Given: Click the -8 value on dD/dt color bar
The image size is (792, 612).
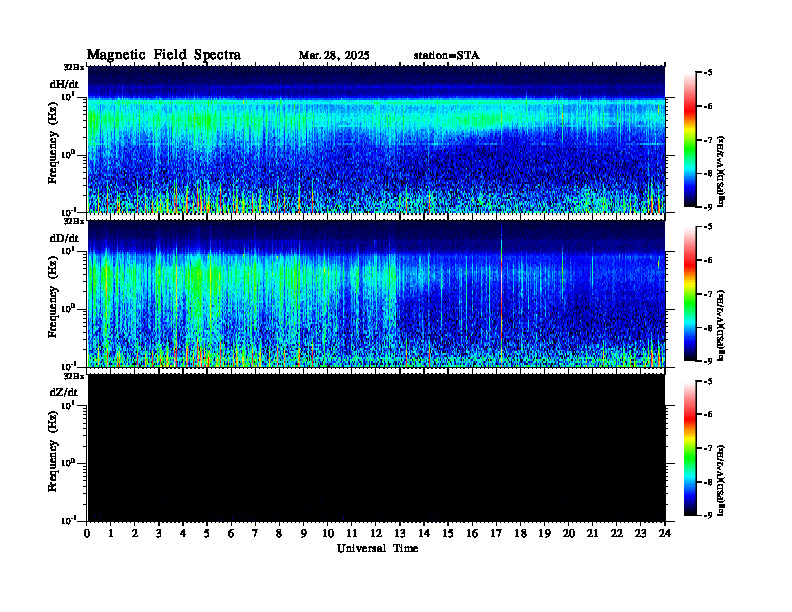Looking at the screenshot, I should (x=708, y=328).
